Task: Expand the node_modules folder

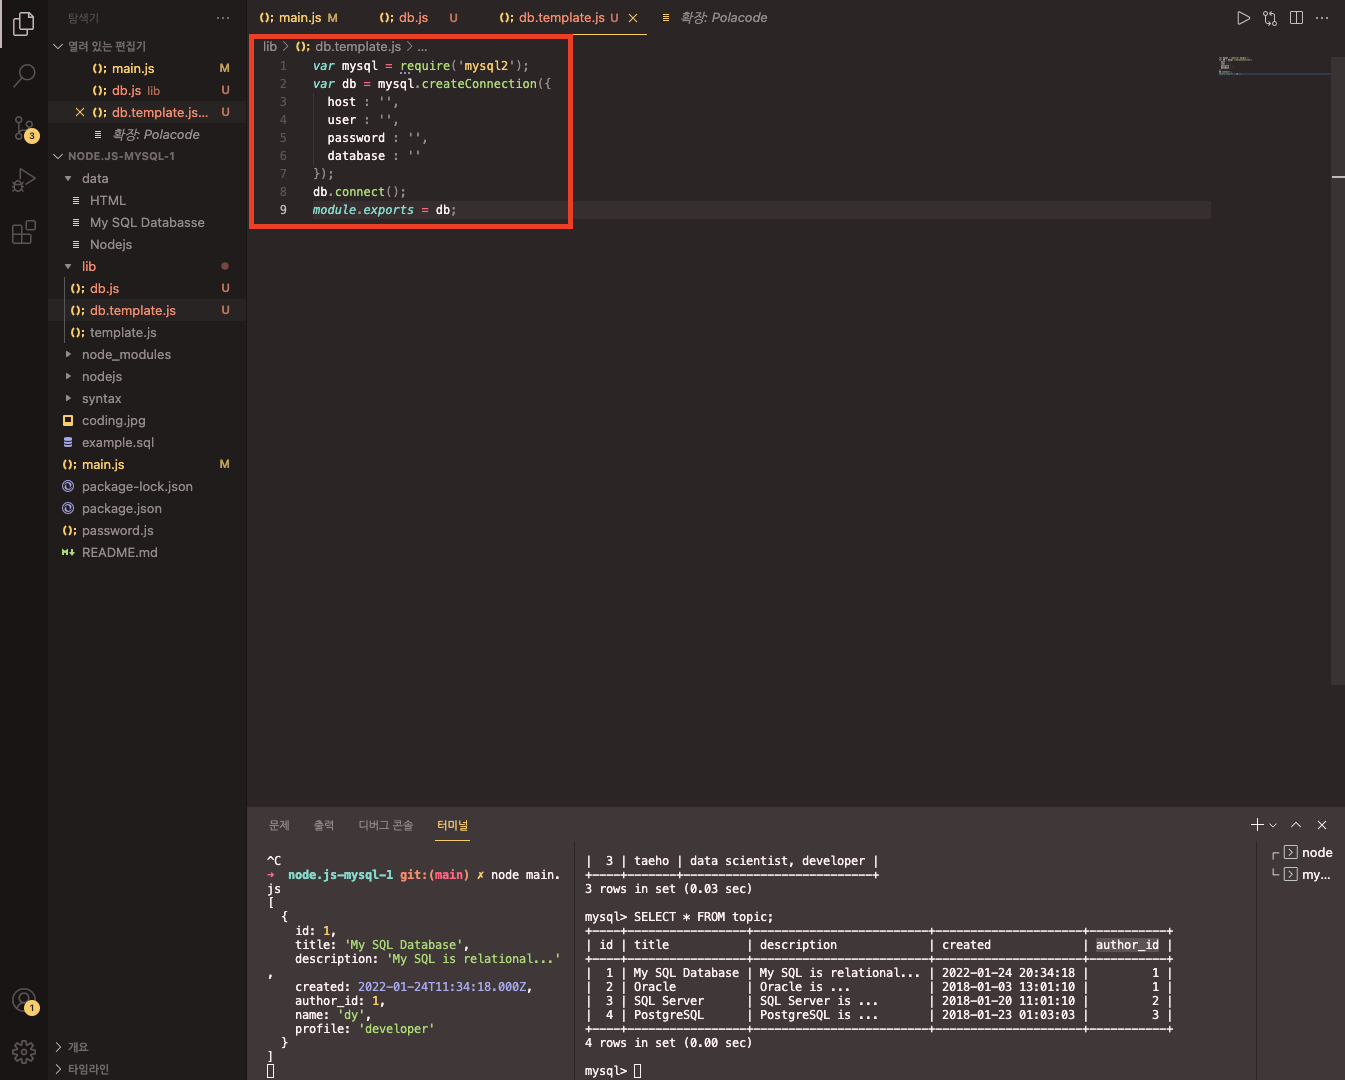Action: (x=147, y=354)
